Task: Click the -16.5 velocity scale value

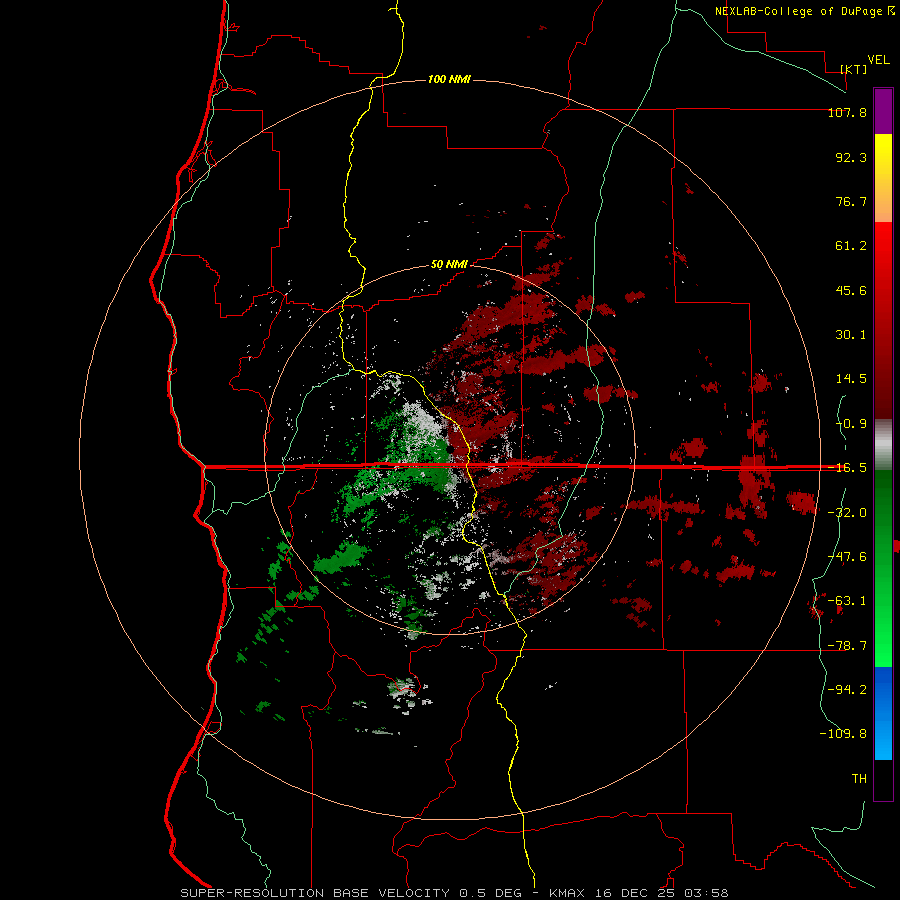Action: pos(847,468)
